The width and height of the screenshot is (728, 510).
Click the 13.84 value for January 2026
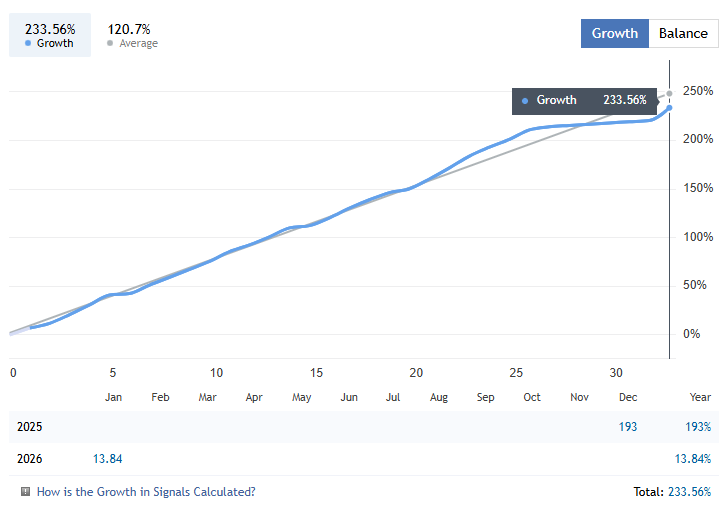107,458
